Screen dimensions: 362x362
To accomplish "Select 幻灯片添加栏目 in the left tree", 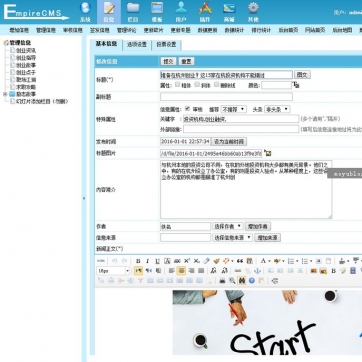I will pos(42,102).
